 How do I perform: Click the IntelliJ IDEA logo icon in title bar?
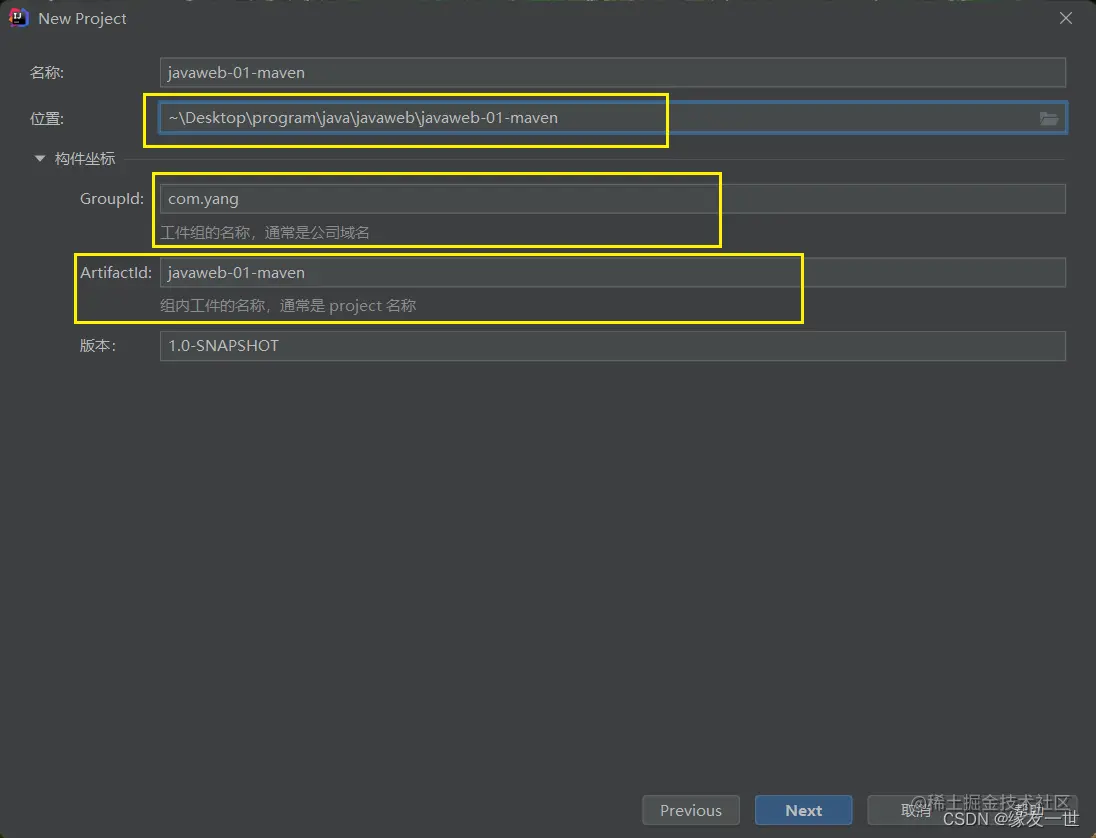[x=18, y=18]
